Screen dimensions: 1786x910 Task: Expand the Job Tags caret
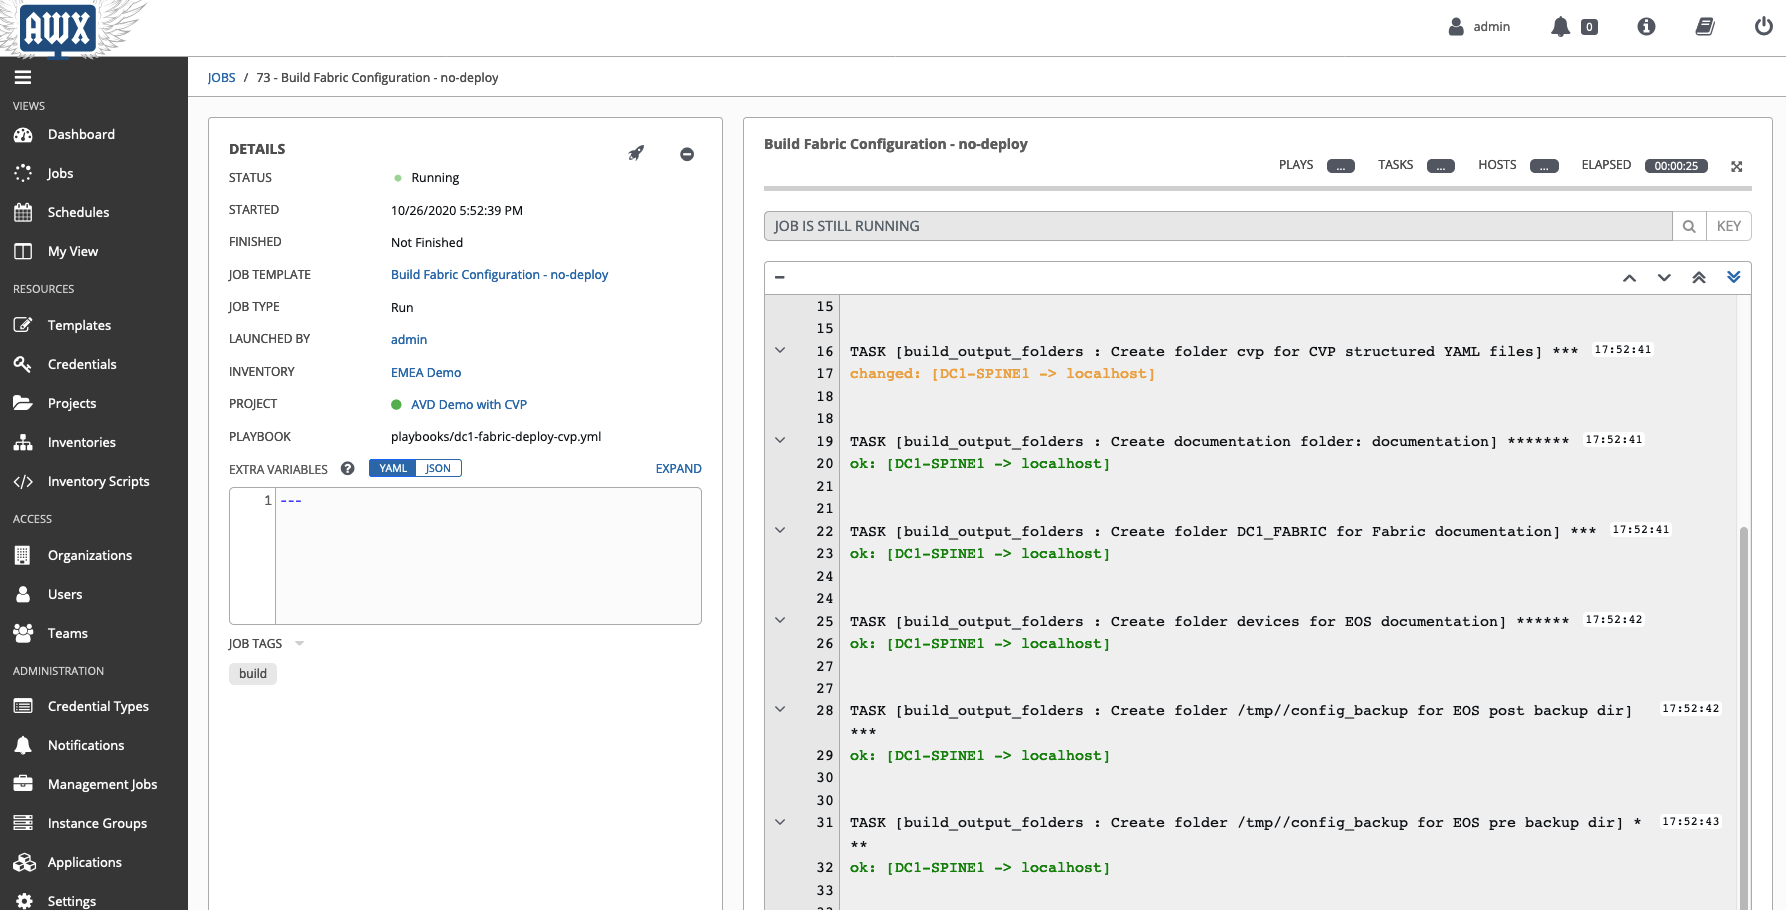point(299,644)
